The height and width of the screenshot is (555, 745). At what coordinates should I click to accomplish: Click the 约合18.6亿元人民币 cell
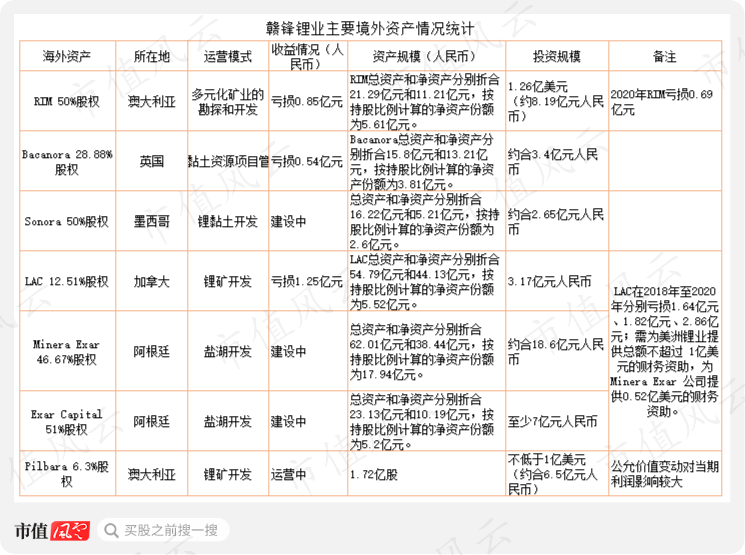tap(557, 351)
